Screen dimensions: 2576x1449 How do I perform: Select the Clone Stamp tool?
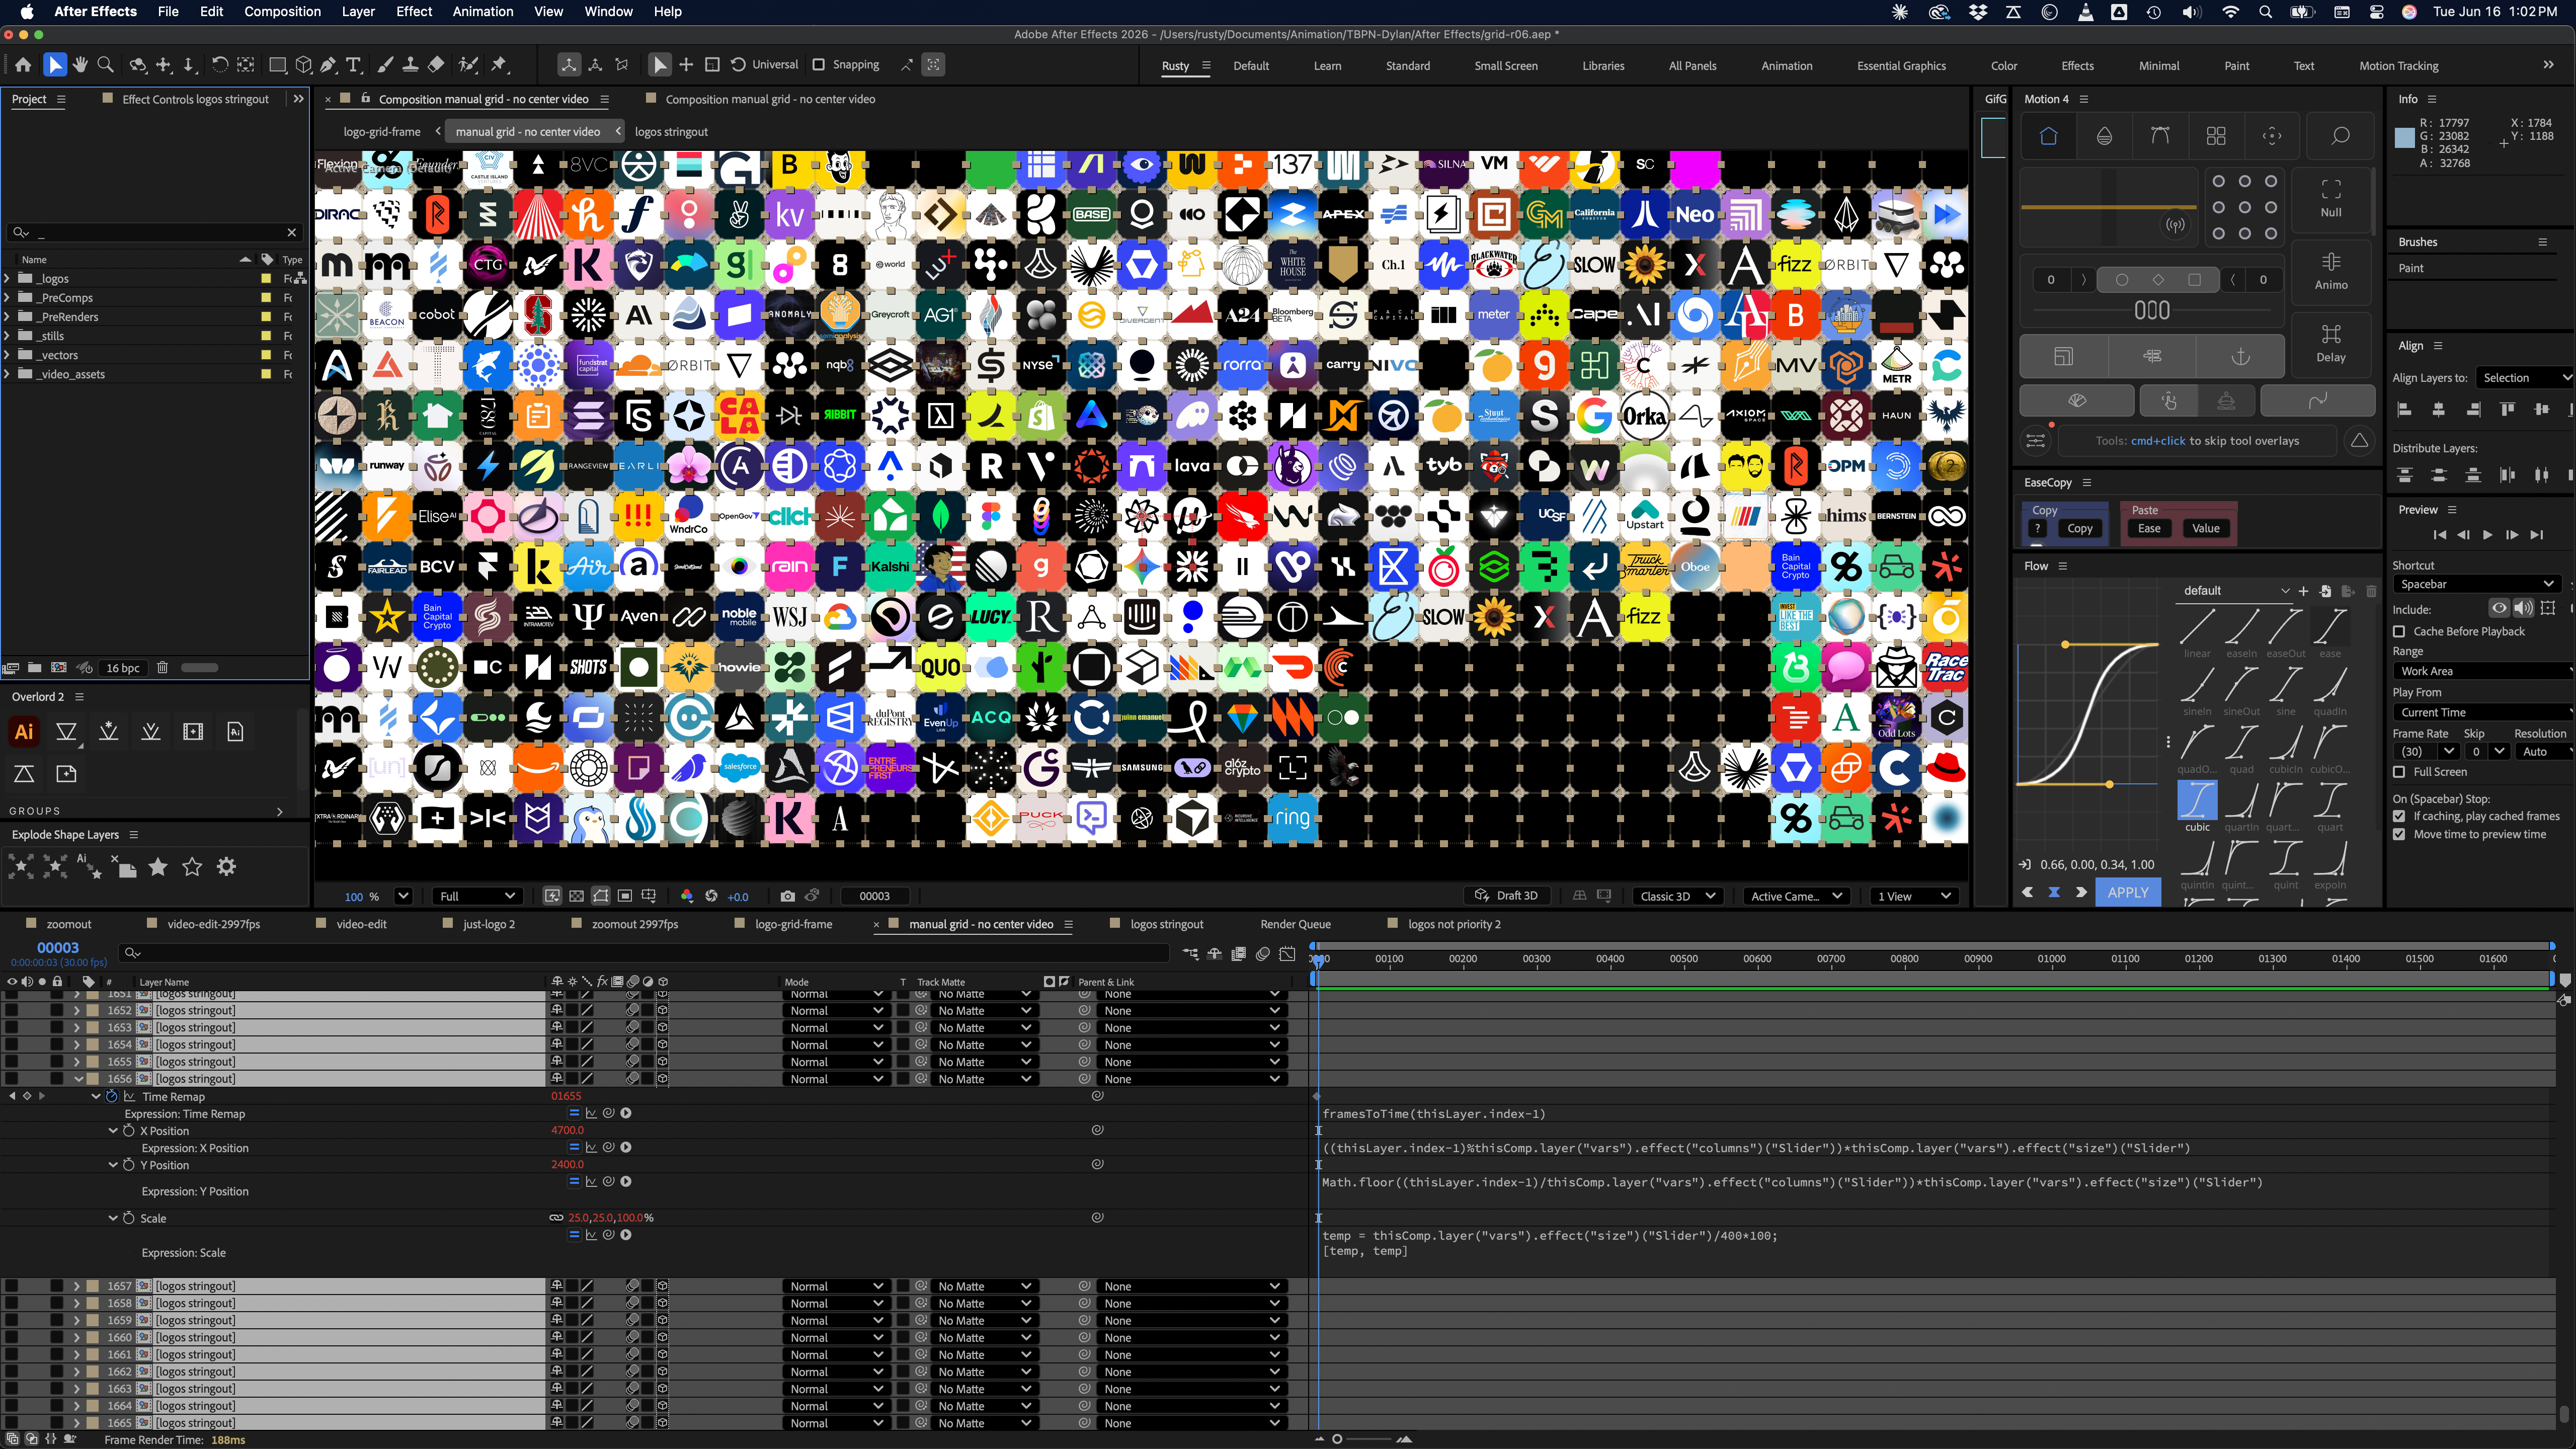point(410,65)
